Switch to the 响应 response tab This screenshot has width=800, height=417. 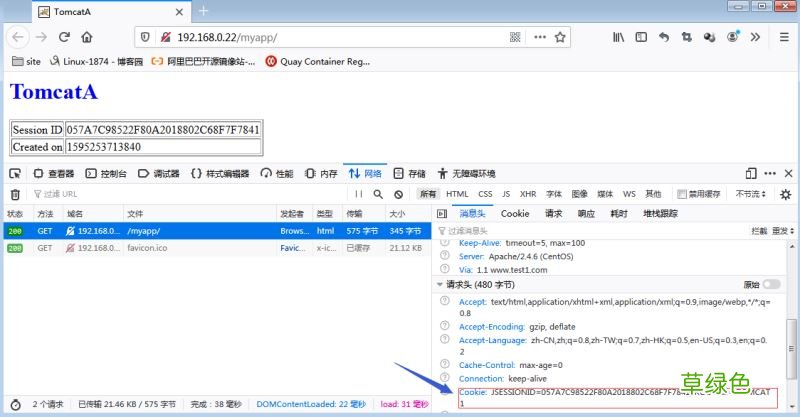(586, 214)
